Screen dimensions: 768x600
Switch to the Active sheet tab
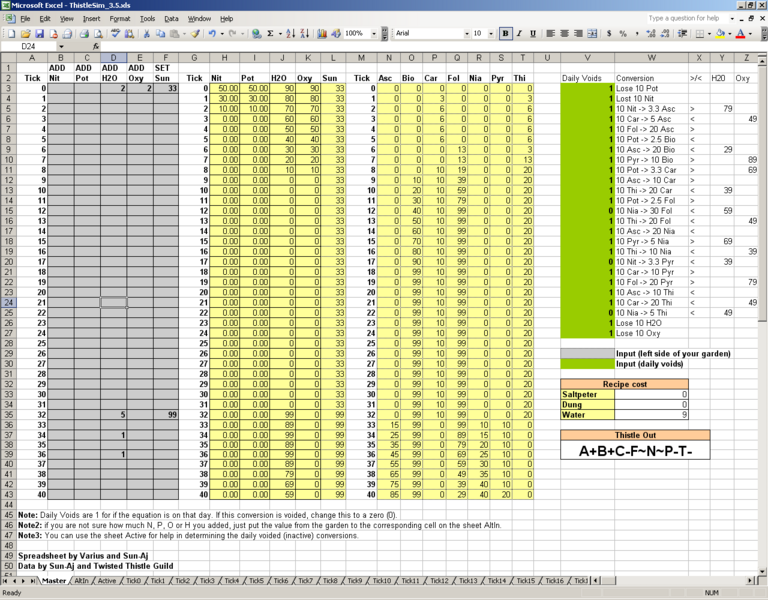(x=107, y=580)
